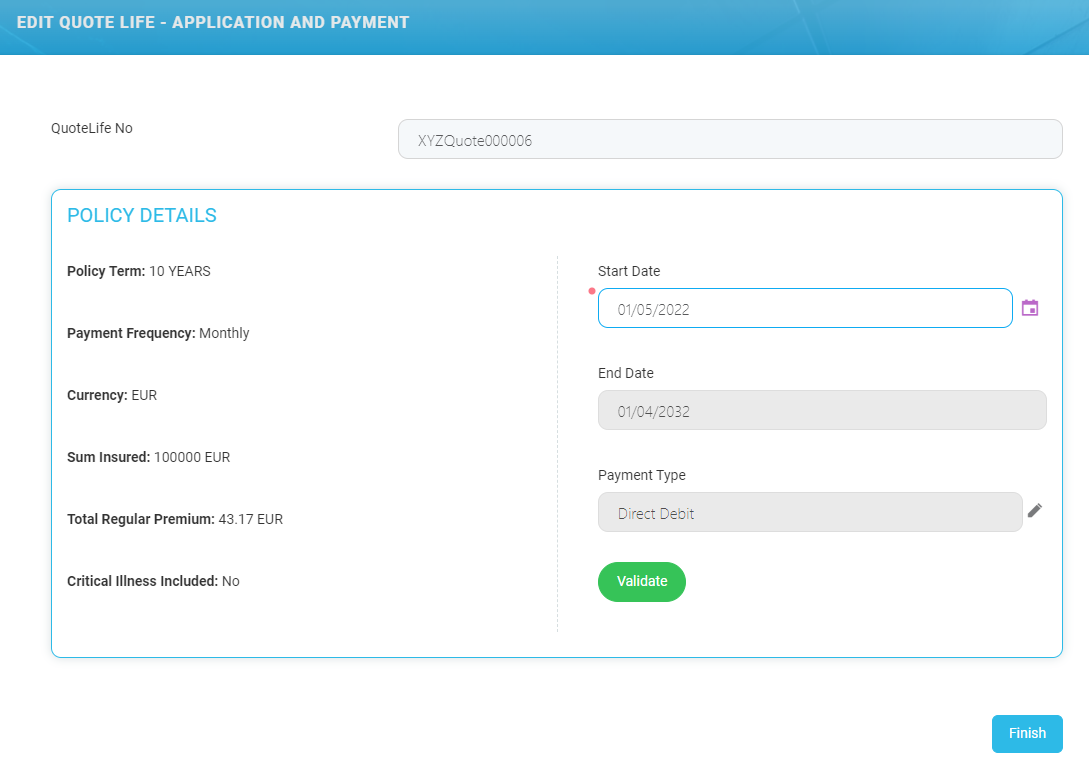Click the Currency EUR line
Image resolution: width=1089 pixels, height=772 pixels.
[x=112, y=395]
